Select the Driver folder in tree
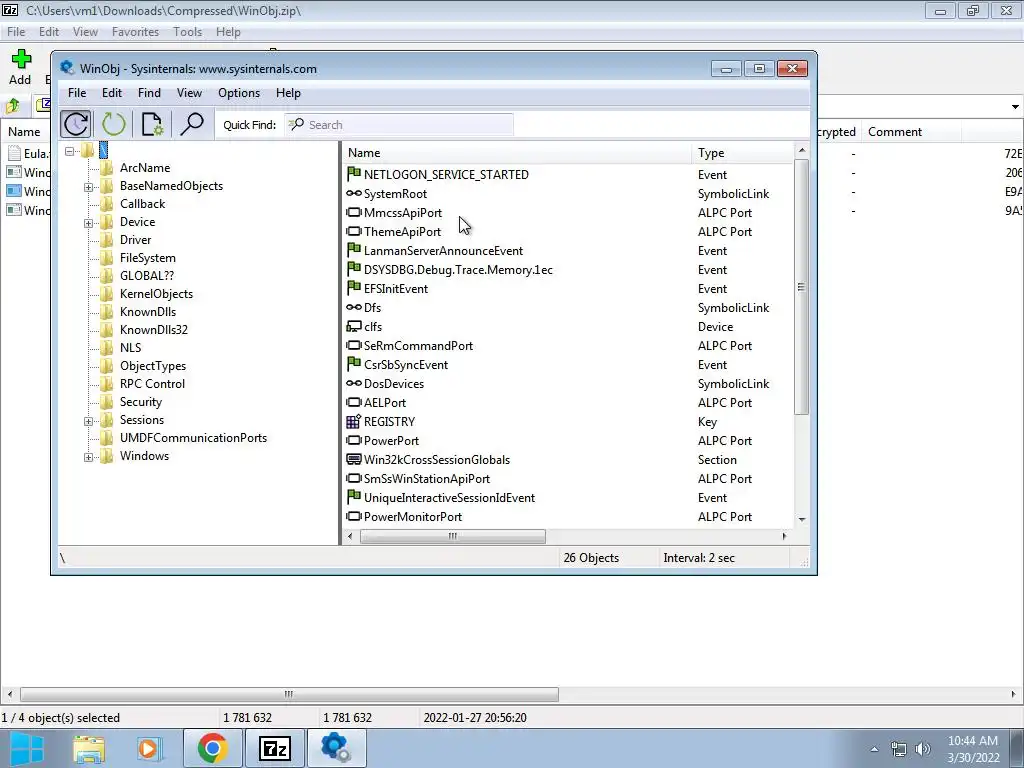The image size is (1024, 768). point(135,240)
